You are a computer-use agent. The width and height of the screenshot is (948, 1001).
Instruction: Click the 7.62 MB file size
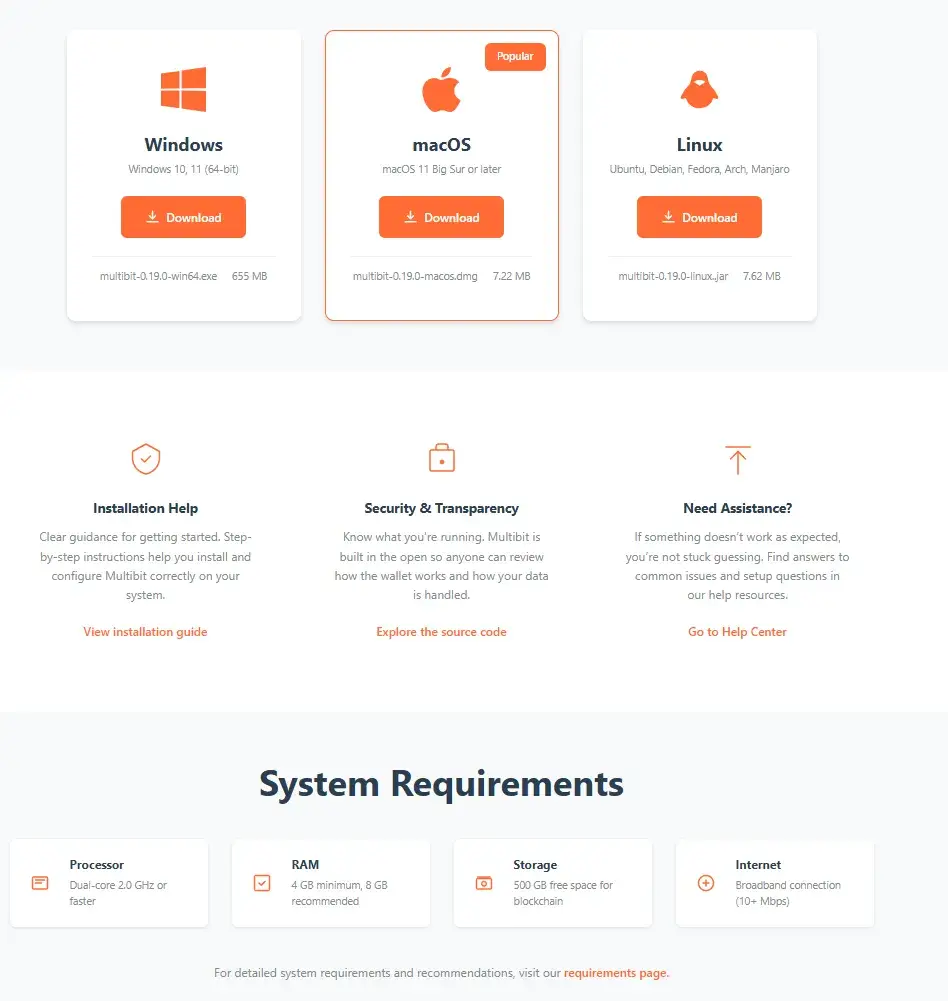tap(762, 276)
